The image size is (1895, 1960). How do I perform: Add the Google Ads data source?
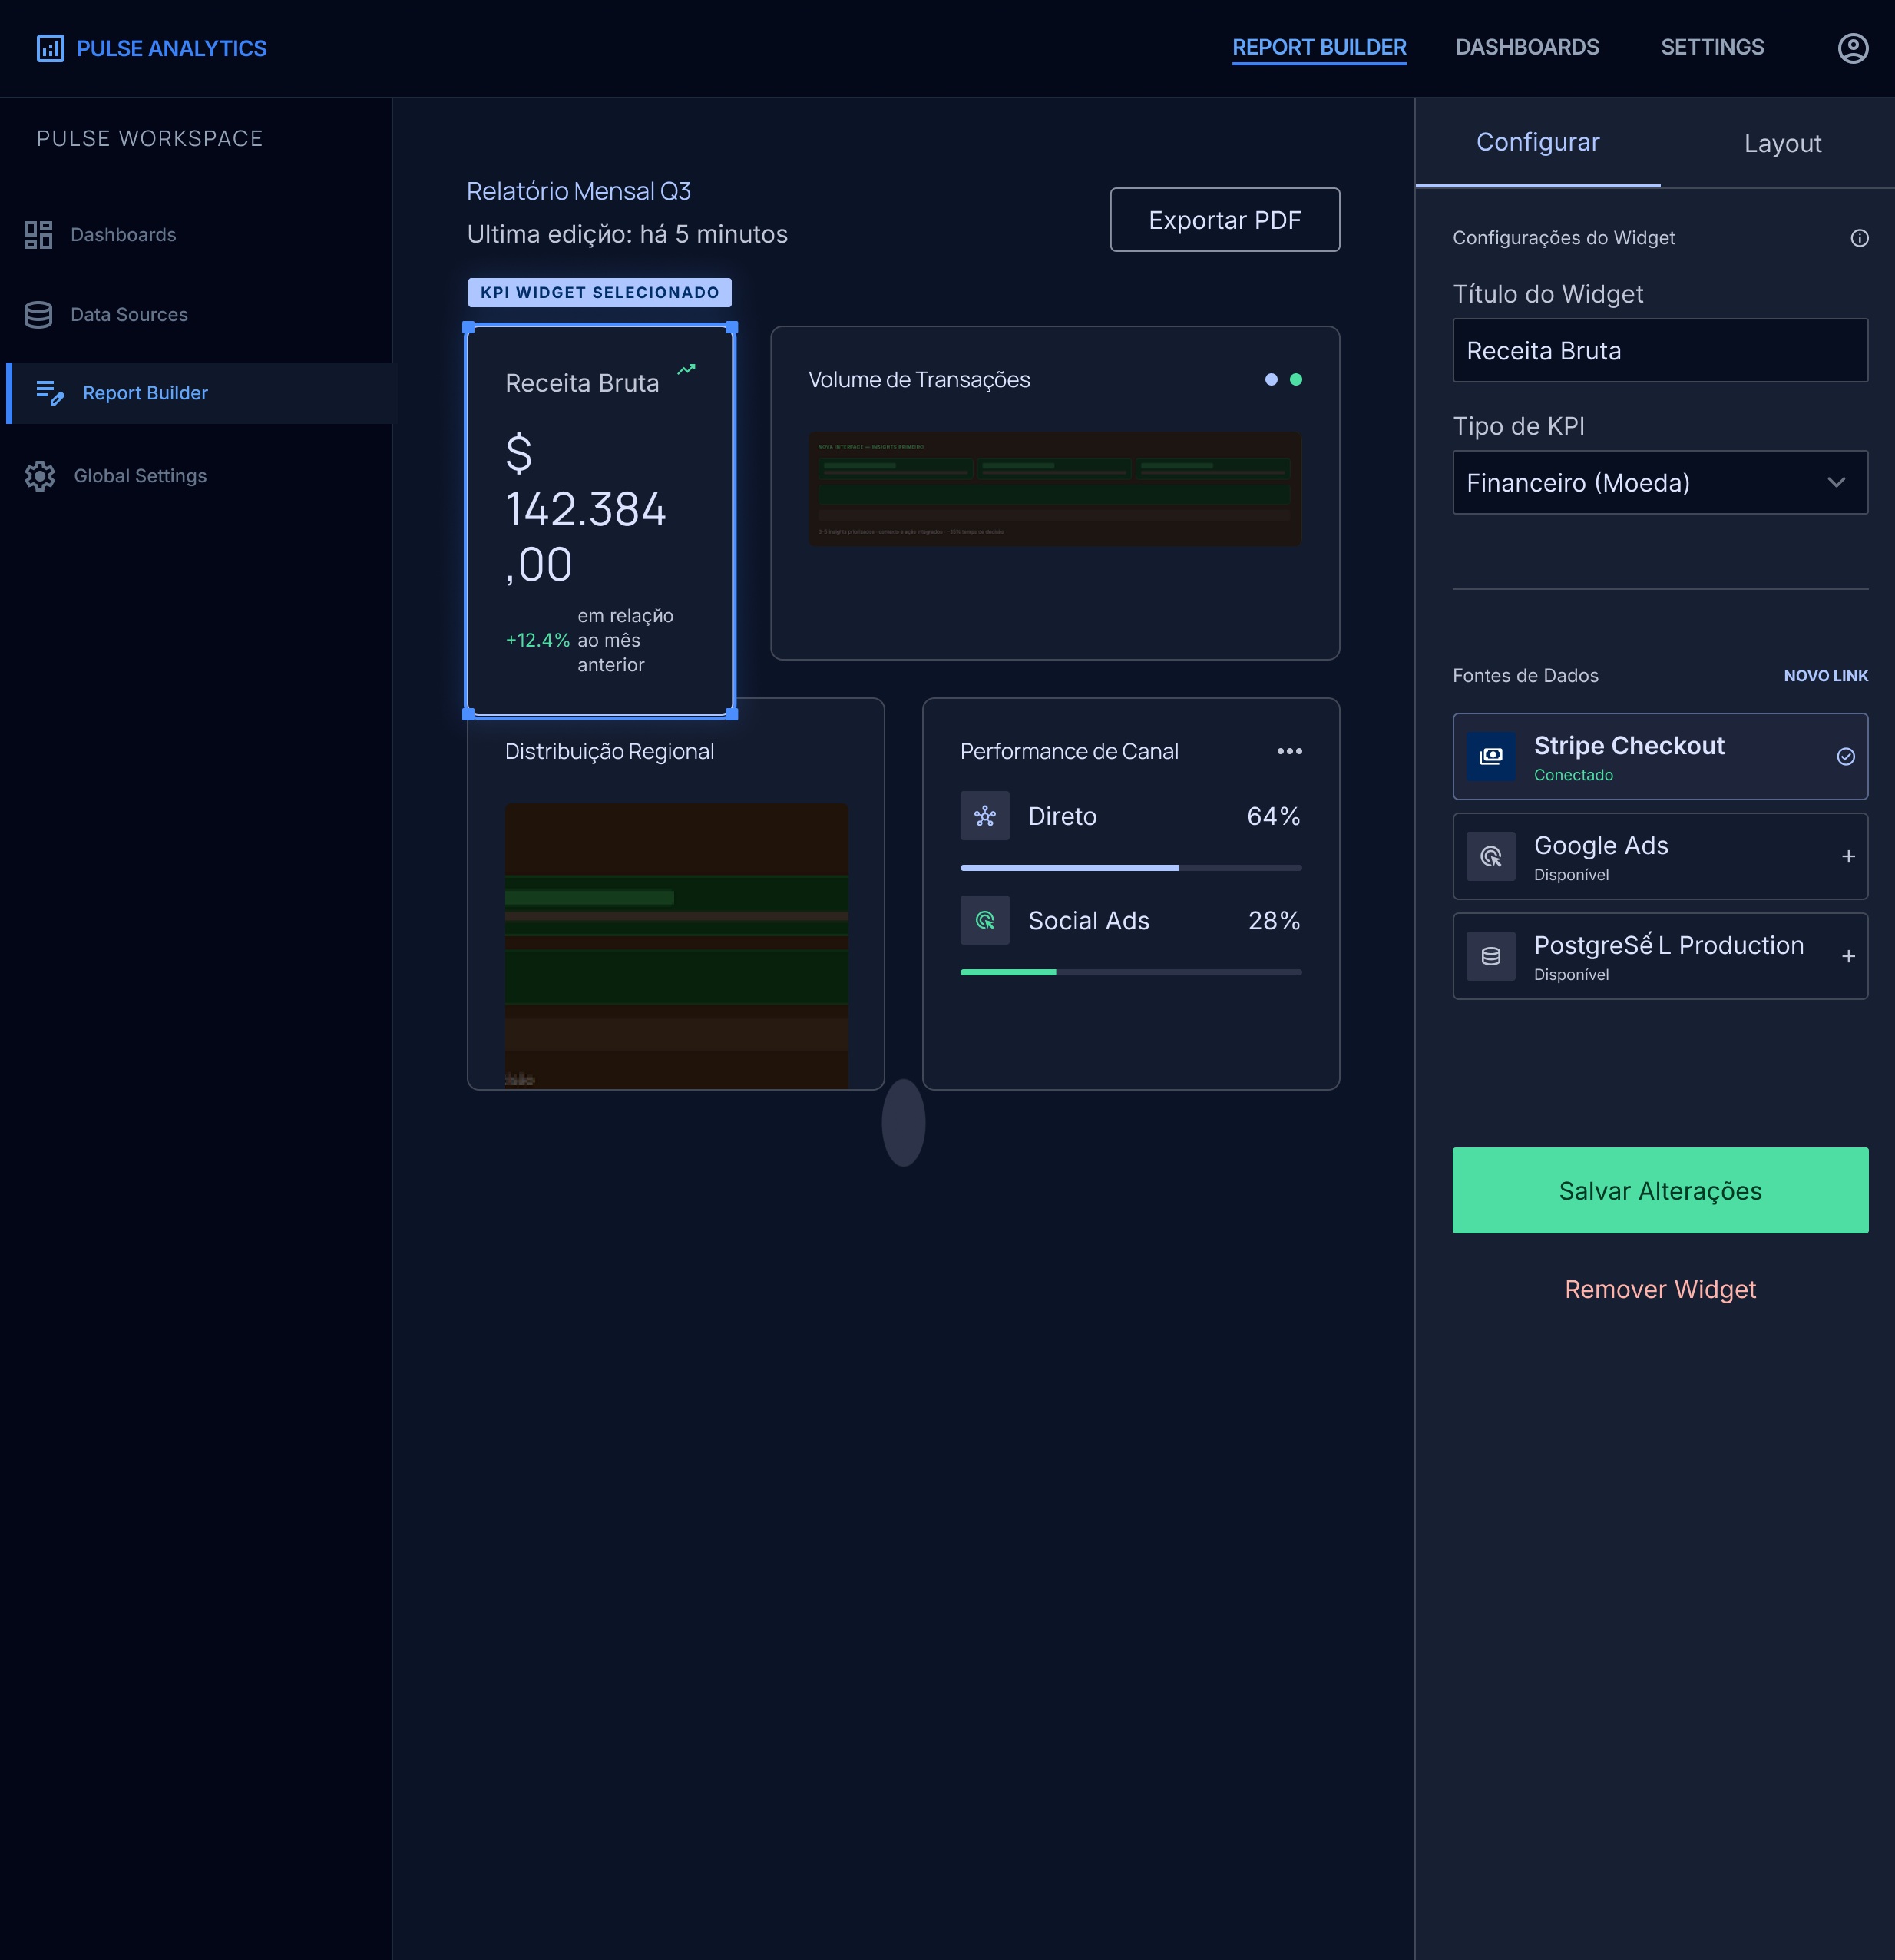1848,857
